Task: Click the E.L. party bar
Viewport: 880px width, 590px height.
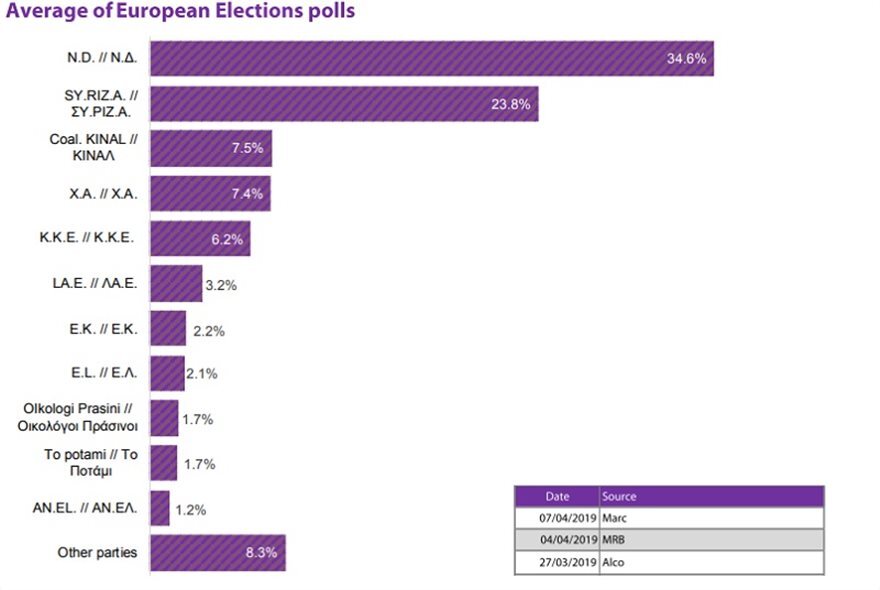Action: tap(167, 373)
